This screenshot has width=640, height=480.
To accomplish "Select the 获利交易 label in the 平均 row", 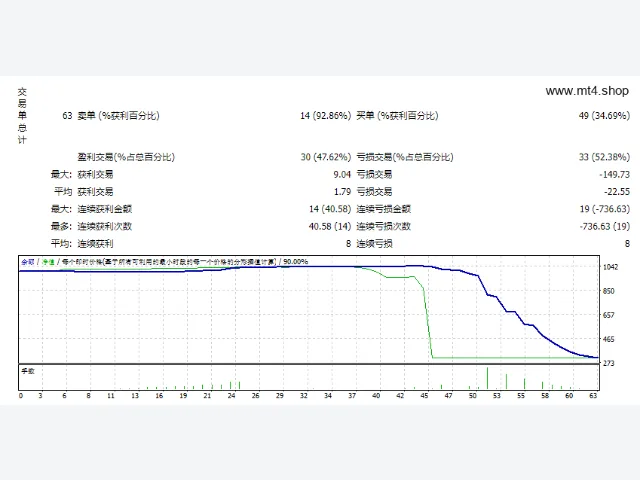I will coord(95,192).
